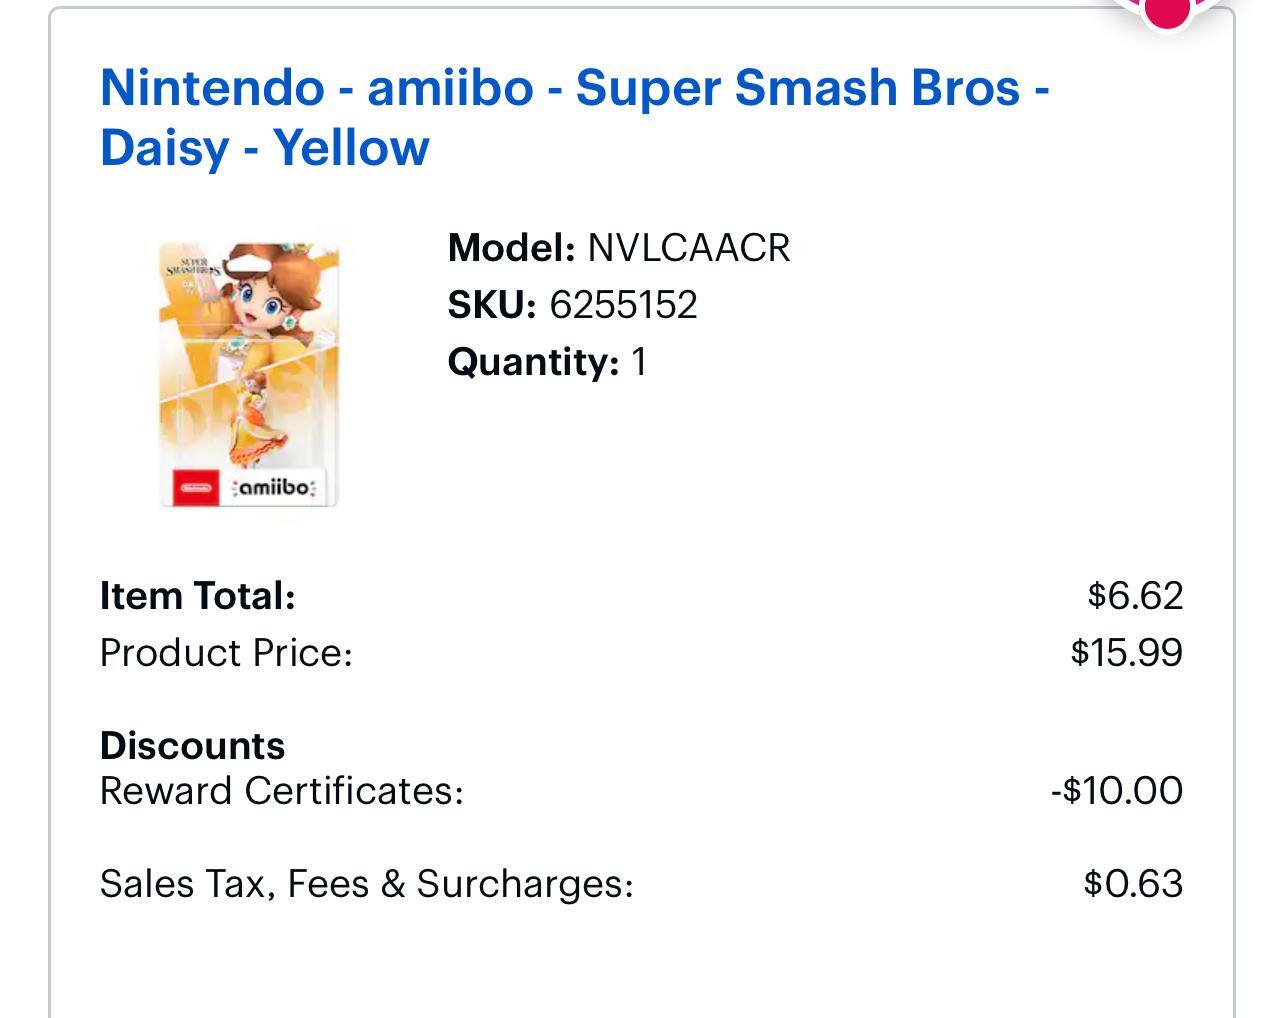Click the $6.62 item total amount
The height and width of the screenshot is (1018, 1268).
(1135, 596)
